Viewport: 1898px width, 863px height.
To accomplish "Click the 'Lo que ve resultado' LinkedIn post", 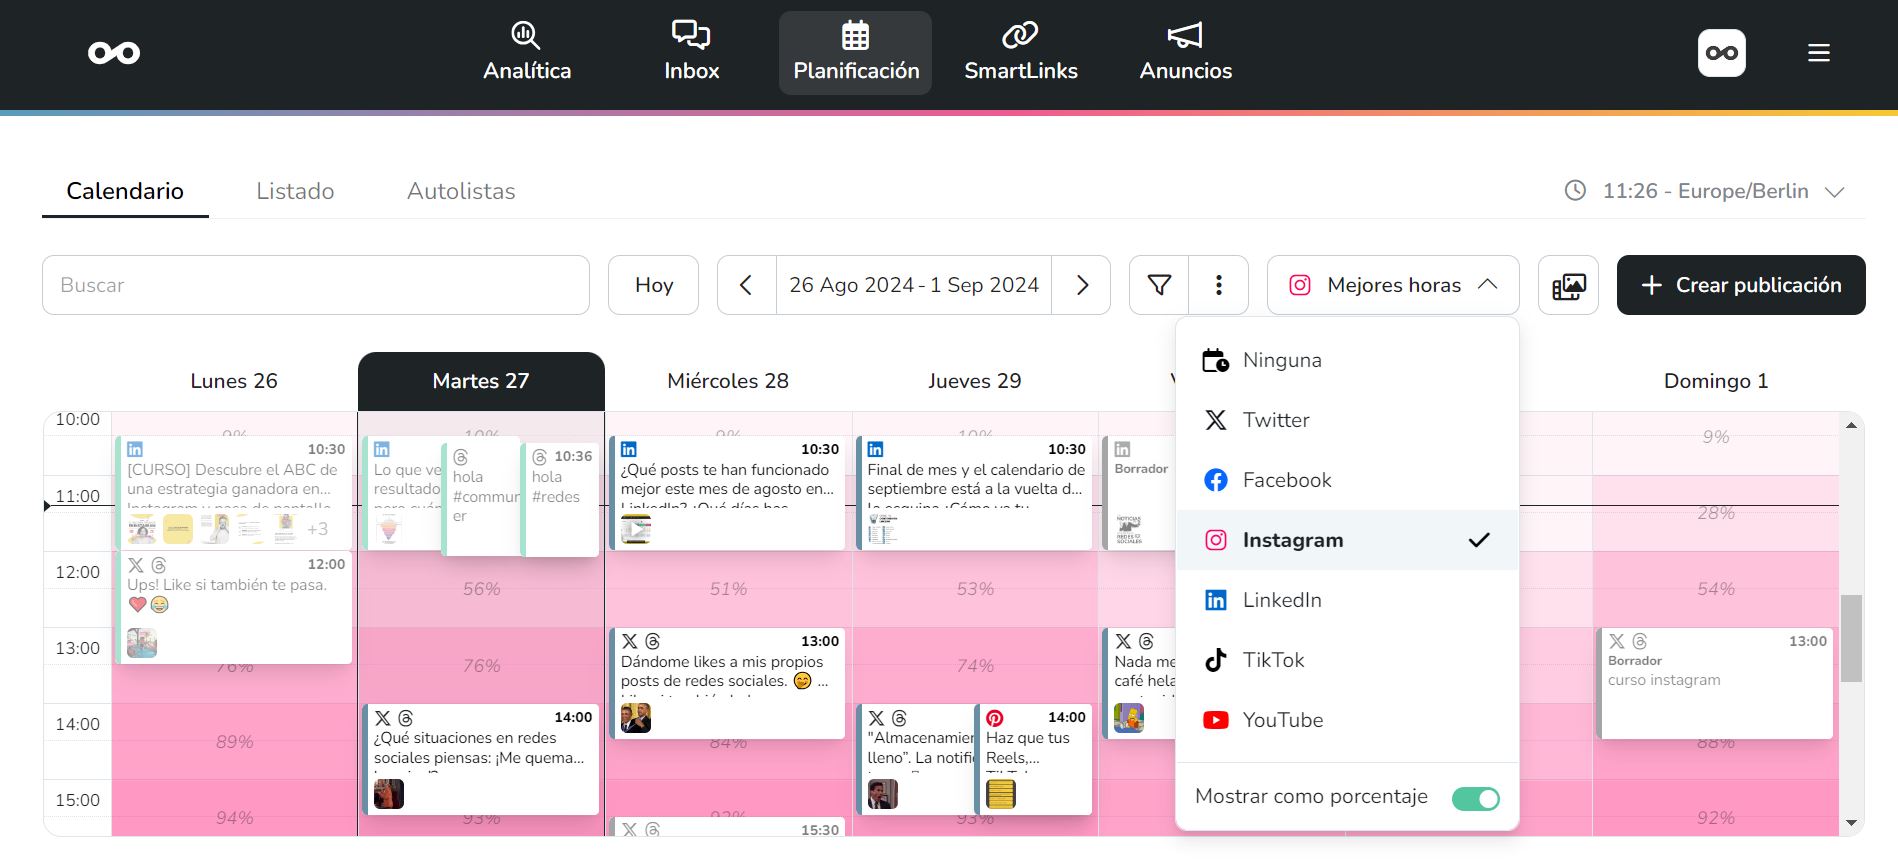I will (403, 492).
